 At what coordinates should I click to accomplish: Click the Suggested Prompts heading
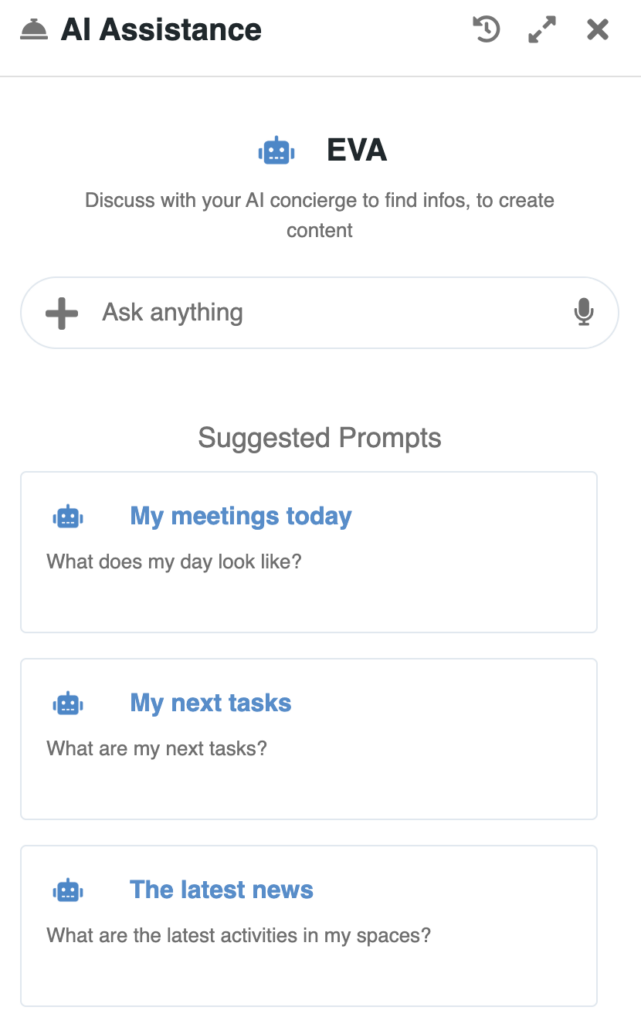320,438
